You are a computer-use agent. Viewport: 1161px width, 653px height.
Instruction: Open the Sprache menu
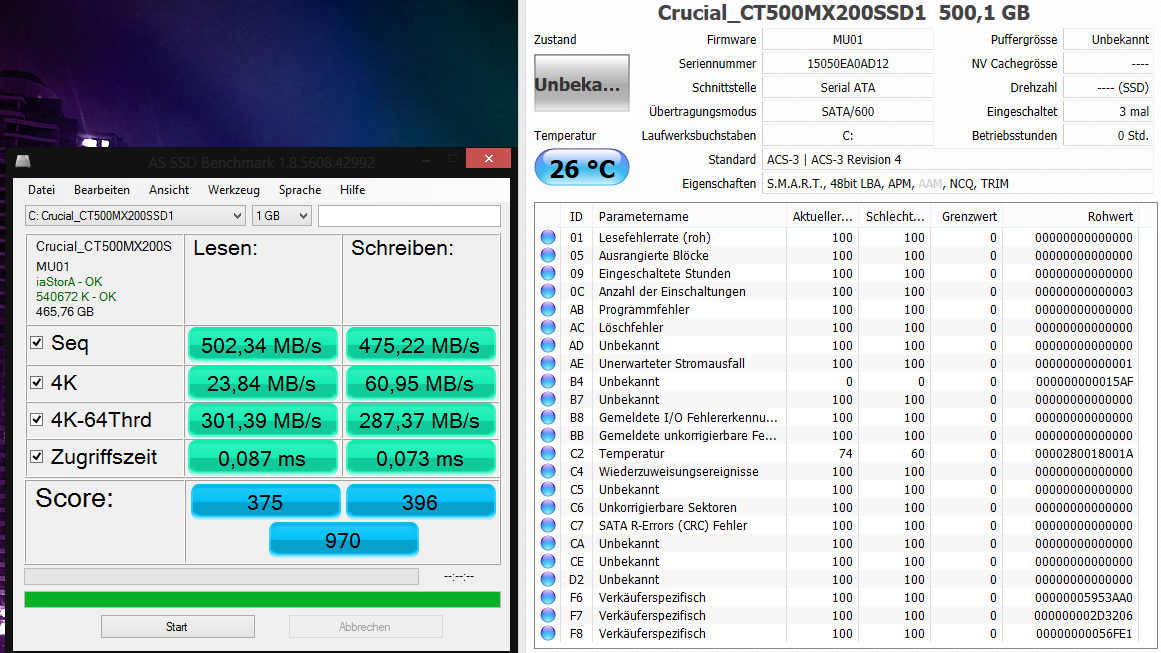pyautogui.click(x=300, y=190)
